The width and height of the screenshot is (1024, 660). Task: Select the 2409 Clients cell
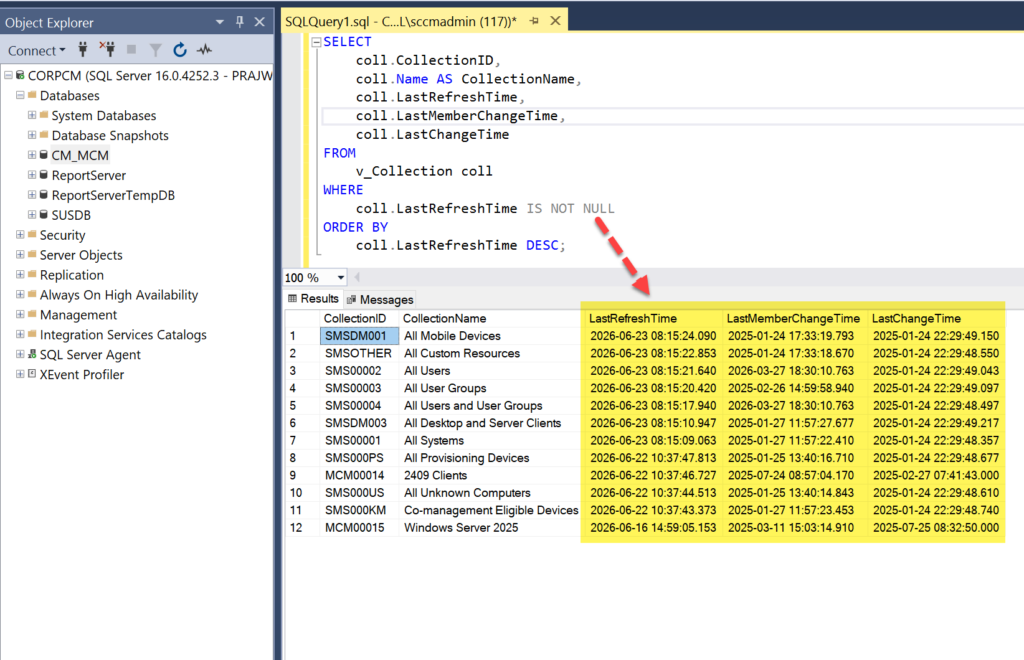(490, 475)
